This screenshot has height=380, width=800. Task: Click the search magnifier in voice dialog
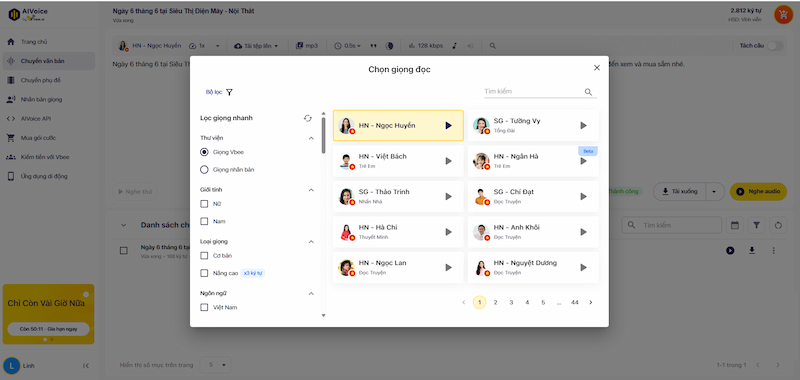click(588, 92)
